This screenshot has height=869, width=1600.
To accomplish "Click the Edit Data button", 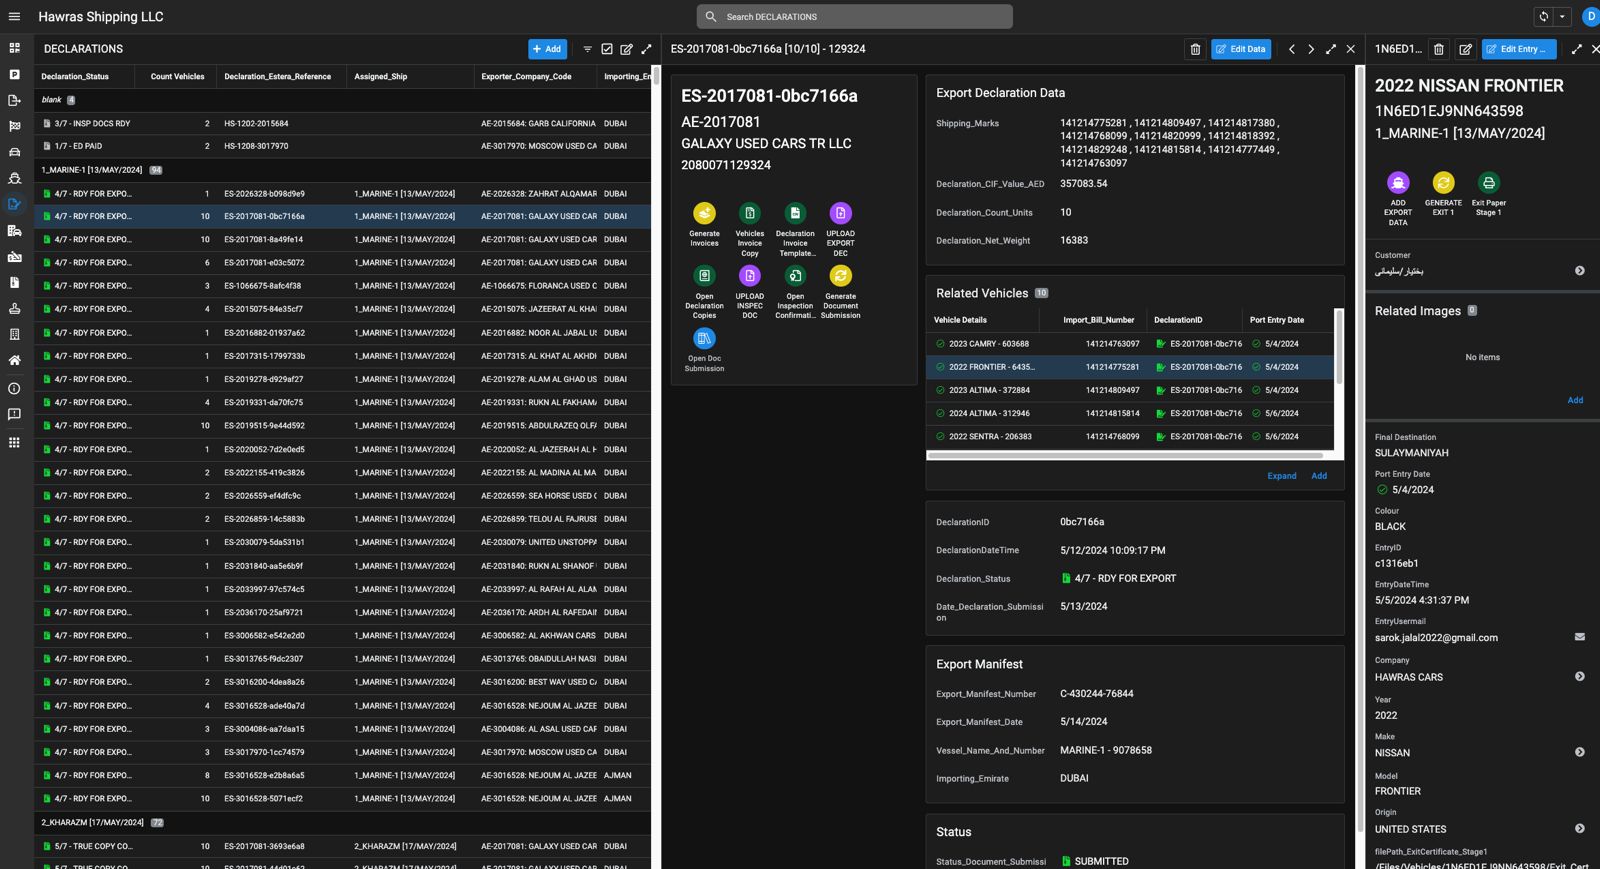I will coord(1241,49).
